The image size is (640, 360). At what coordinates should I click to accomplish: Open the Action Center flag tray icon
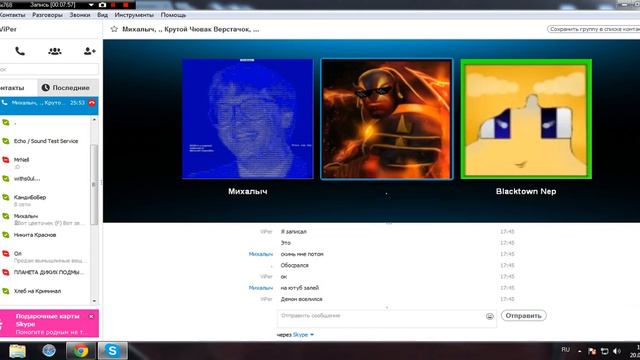(x=592, y=351)
